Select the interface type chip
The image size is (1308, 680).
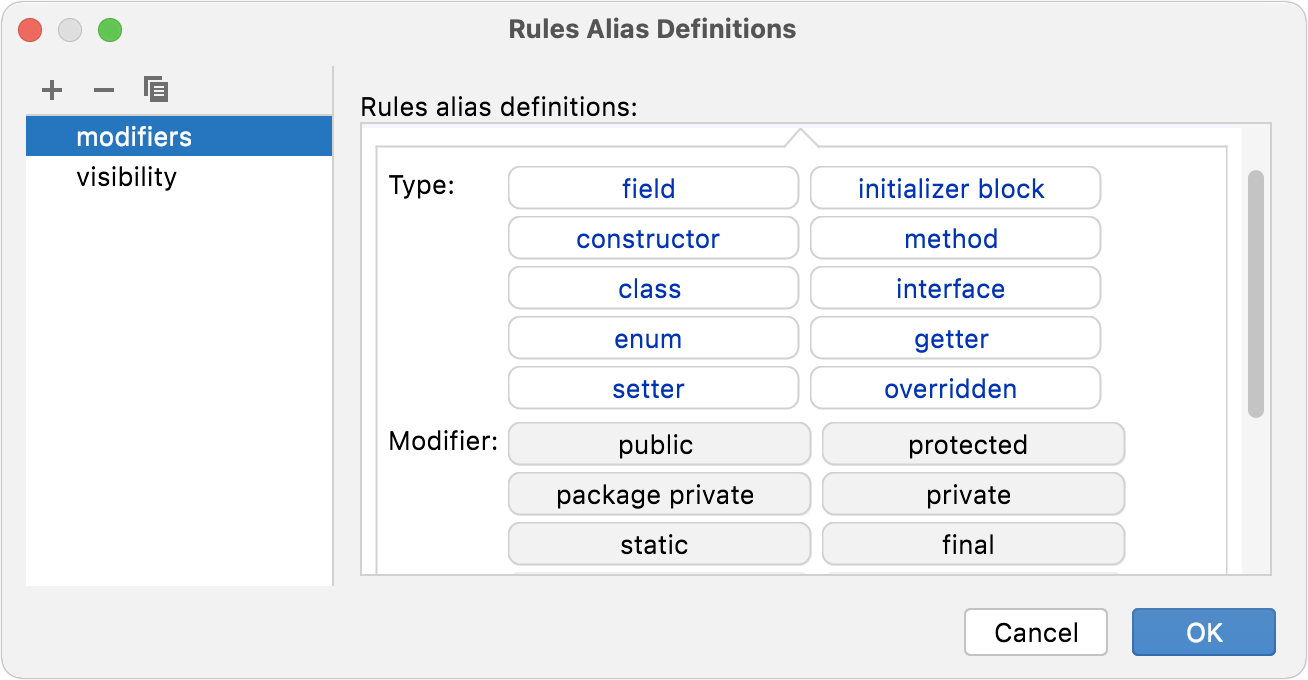click(954, 288)
